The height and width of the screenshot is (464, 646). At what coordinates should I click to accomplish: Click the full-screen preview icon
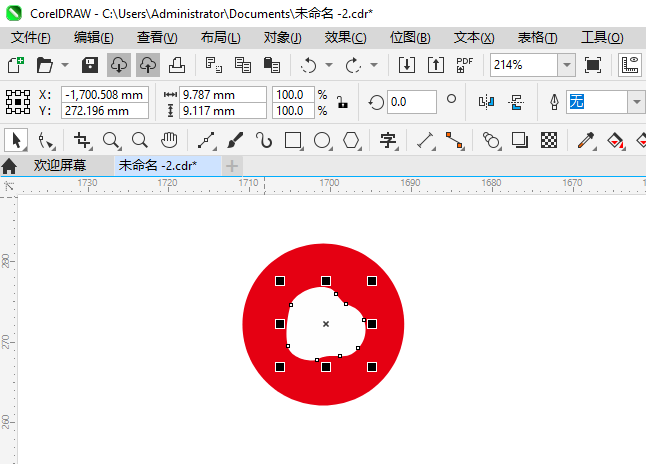tap(592, 65)
